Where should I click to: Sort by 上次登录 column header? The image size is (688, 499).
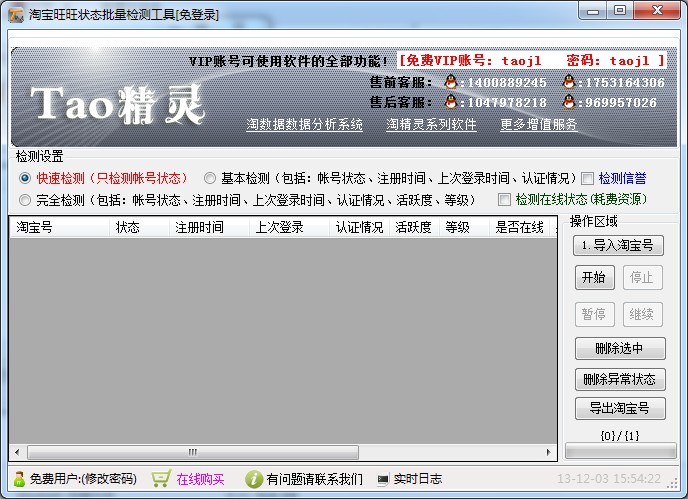coord(290,227)
